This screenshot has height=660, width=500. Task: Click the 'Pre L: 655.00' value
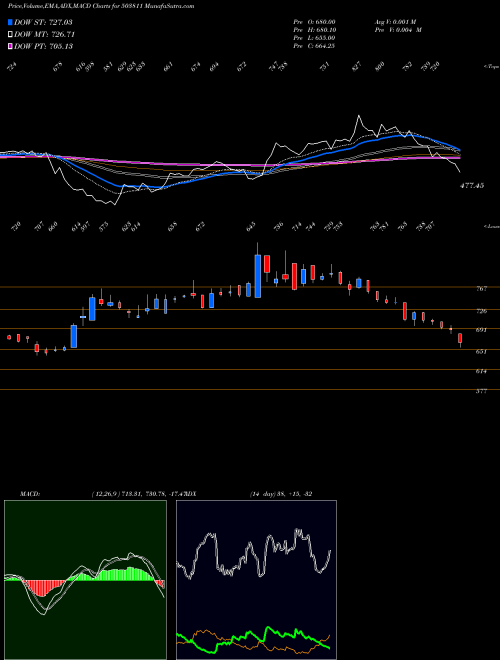[314, 38]
